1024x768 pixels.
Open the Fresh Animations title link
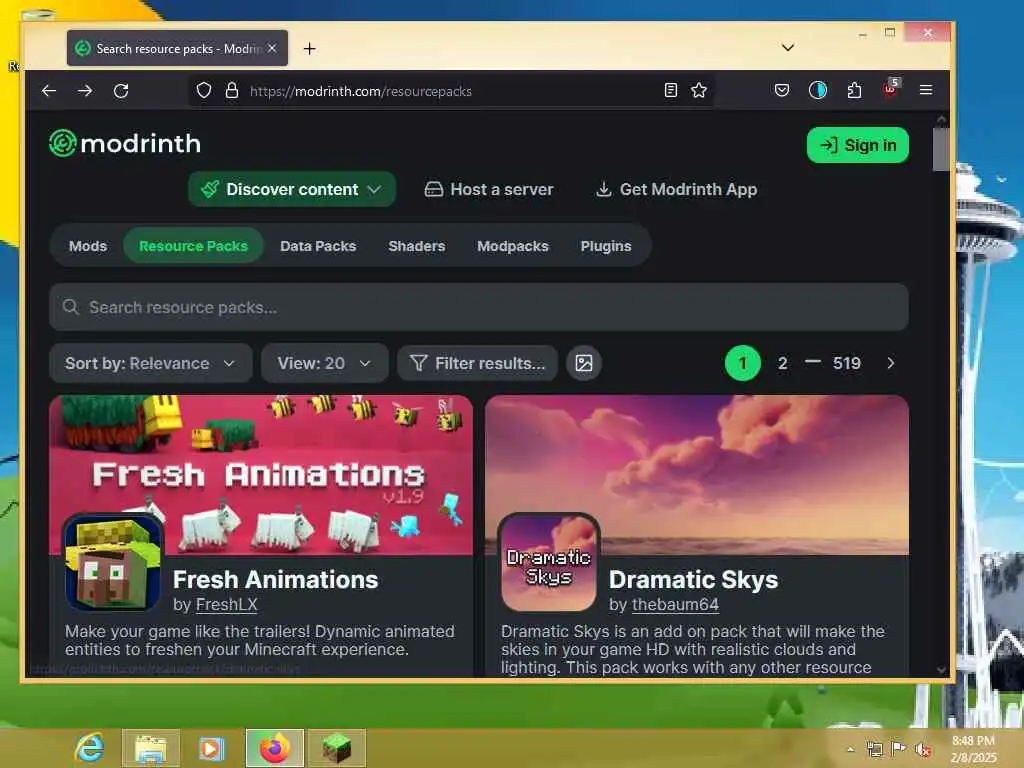click(276, 579)
